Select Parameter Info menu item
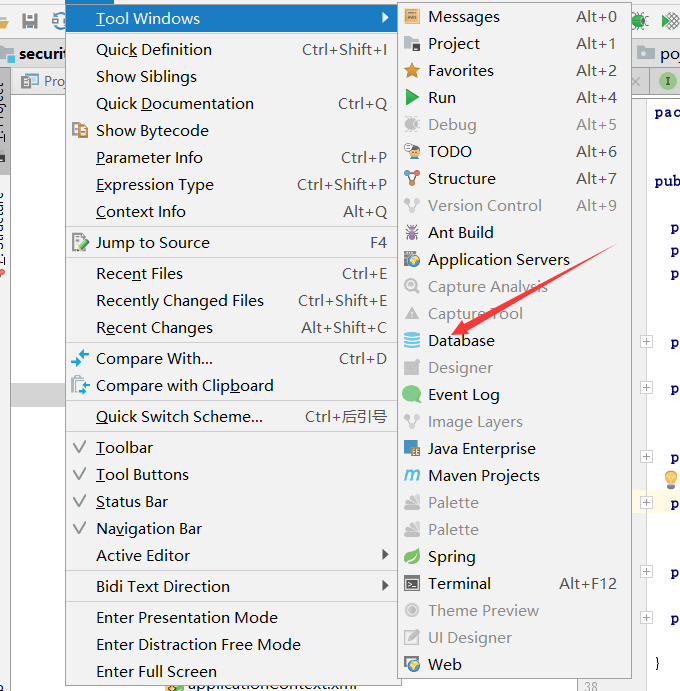Image resolution: width=680 pixels, height=691 pixels. click(x=231, y=157)
